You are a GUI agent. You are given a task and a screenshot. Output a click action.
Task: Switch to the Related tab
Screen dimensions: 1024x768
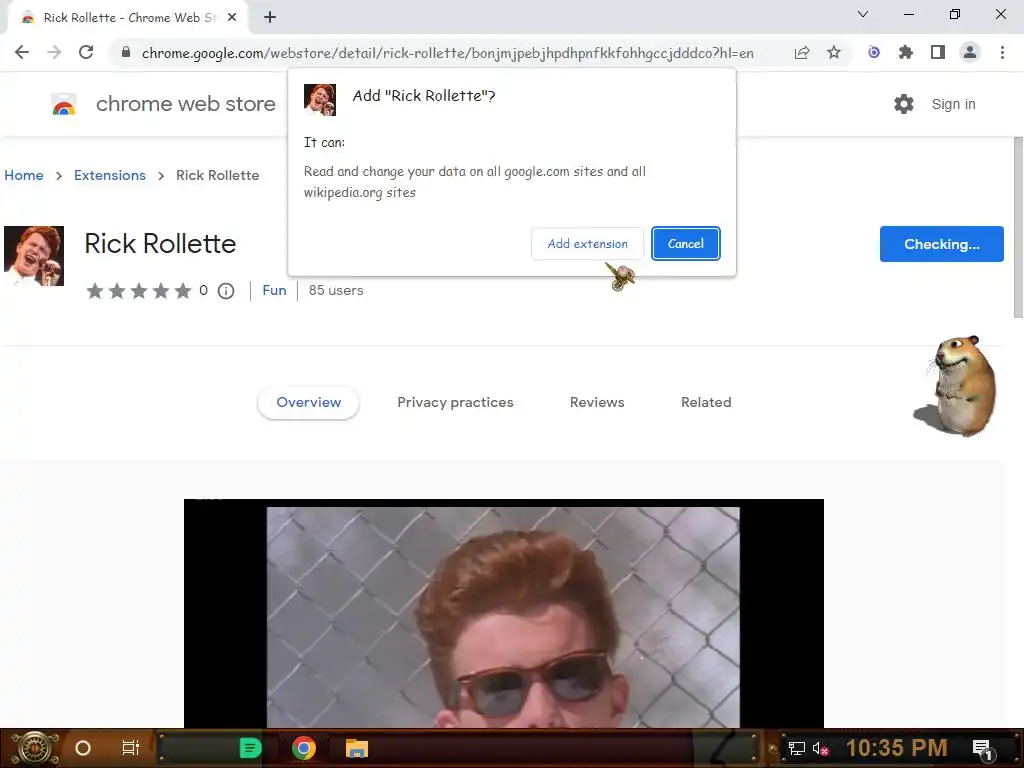pos(706,402)
